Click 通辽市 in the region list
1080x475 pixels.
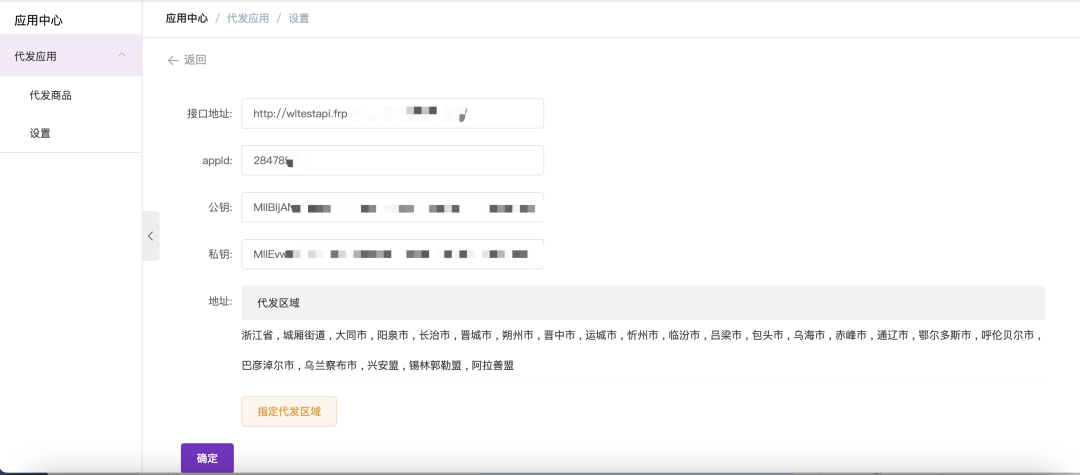tap(893, 336)
